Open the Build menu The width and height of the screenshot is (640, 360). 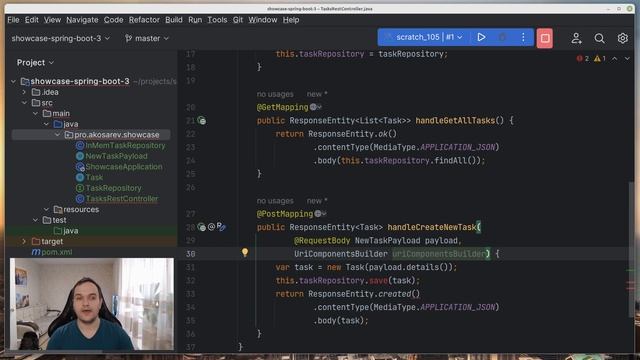(x=174, y=20)
